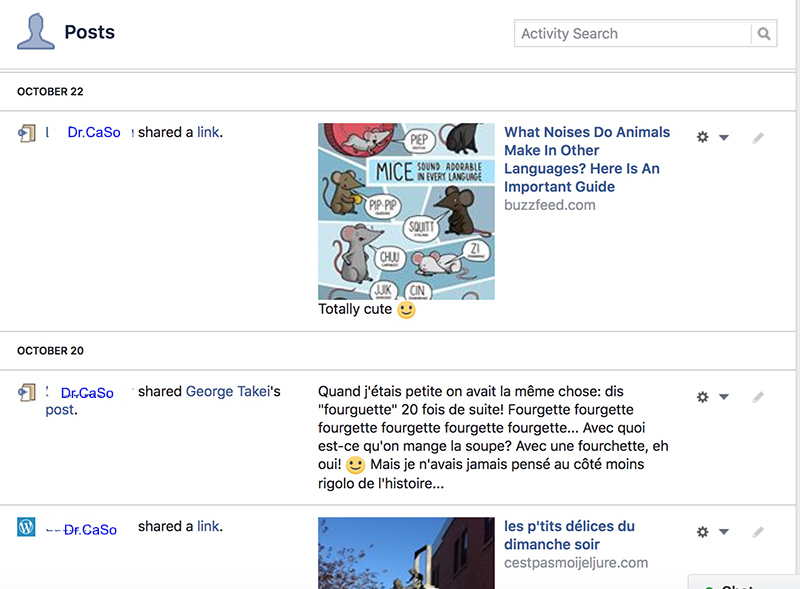The height and width of the screenshot is (589, 800).
Task: Click the "post" link under the George Takei entry
Action: [x=59, y=410]
